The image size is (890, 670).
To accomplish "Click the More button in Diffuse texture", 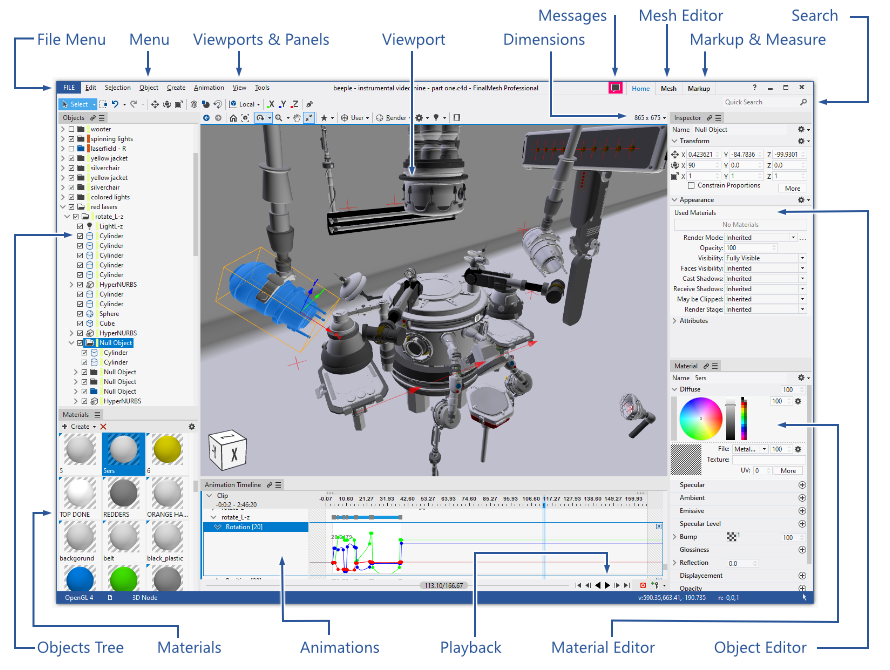I will (788, 471).
